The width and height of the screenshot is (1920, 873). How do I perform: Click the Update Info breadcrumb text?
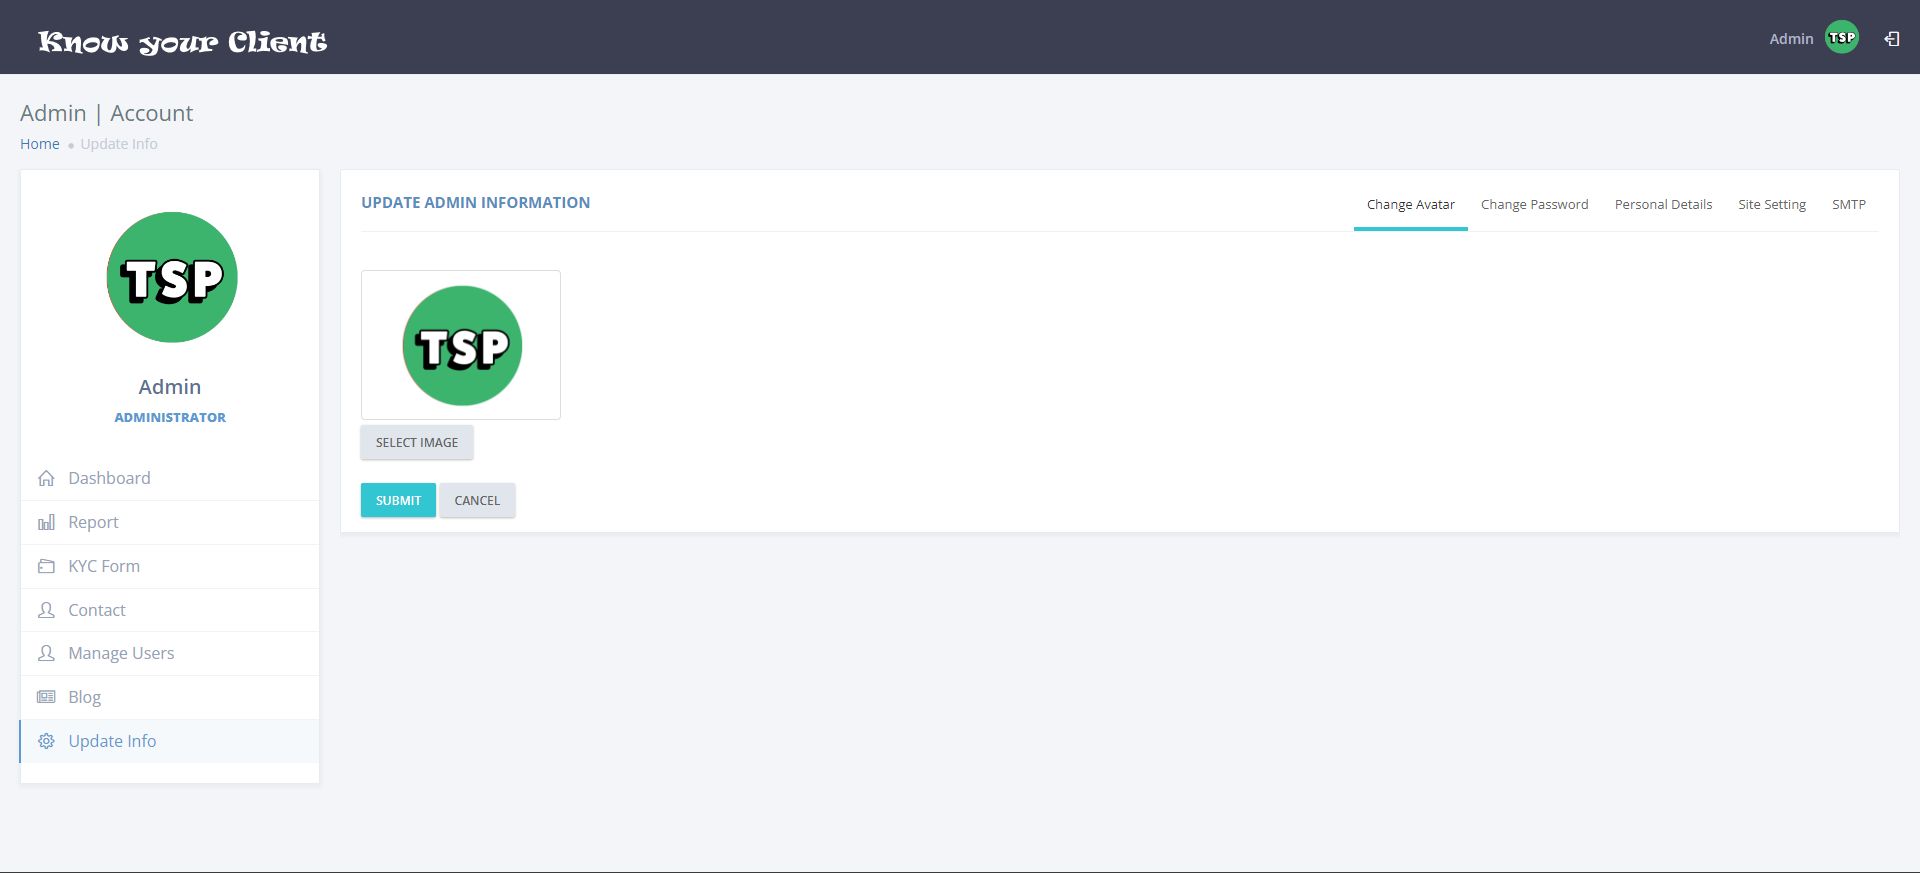coord(119,144)
